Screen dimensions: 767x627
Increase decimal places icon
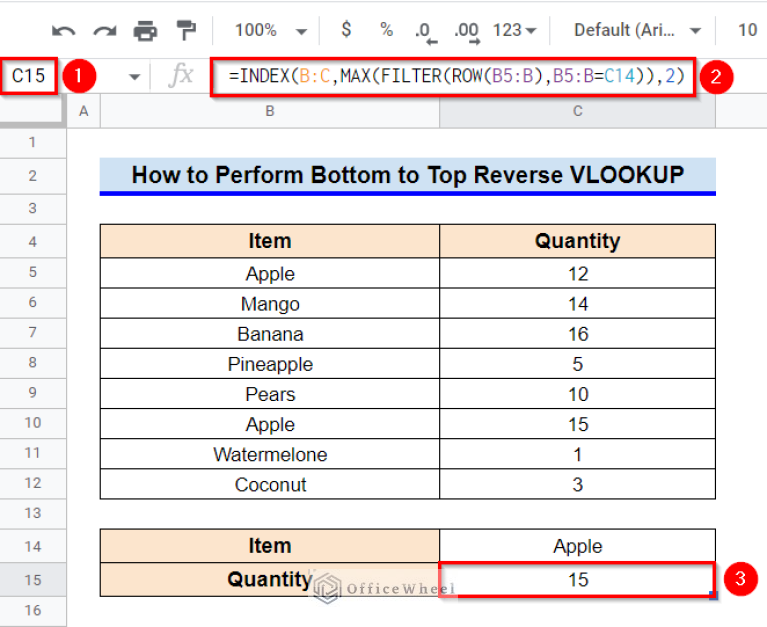point(467,32)
